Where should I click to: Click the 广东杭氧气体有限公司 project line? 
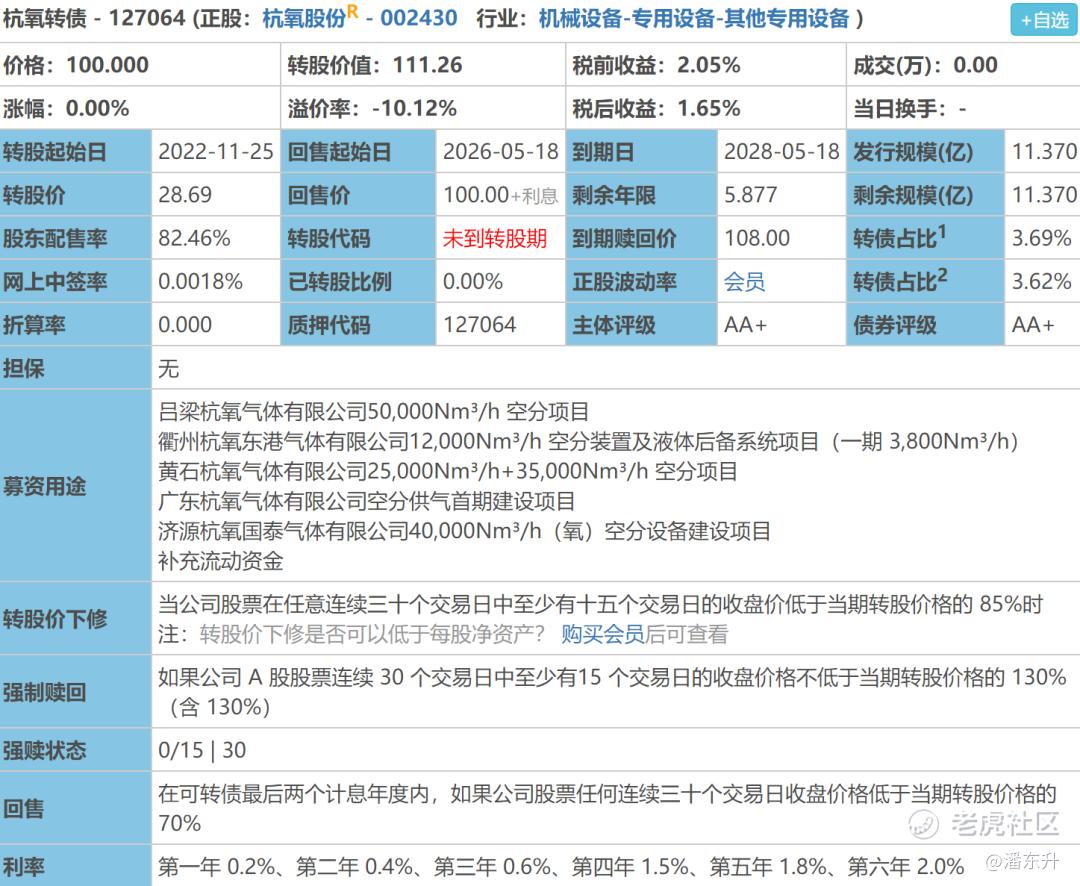pyautogui.click(x=366, y=502)
